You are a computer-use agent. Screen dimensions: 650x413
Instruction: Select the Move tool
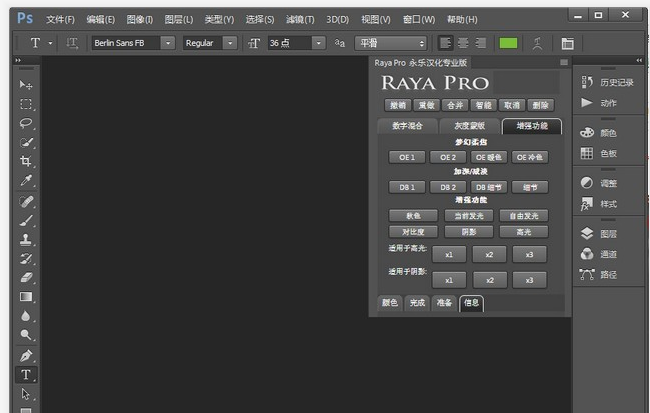[x=26, y=85]
